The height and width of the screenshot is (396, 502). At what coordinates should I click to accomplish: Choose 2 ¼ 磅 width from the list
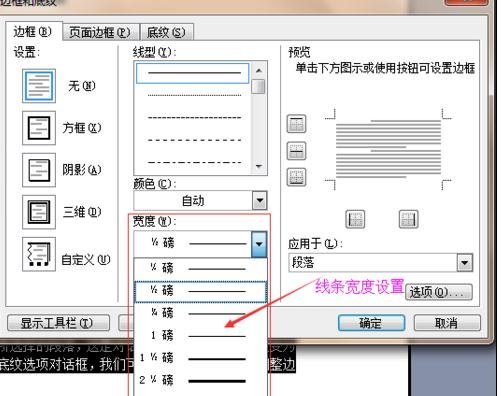tap(200, 380)
